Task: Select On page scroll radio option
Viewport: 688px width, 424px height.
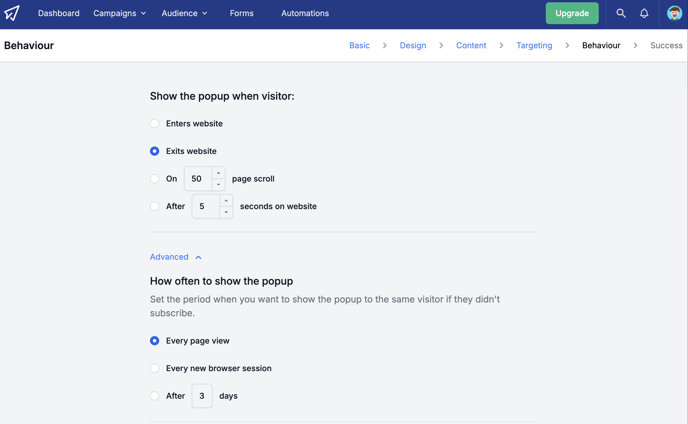Action: coord(154,179)
